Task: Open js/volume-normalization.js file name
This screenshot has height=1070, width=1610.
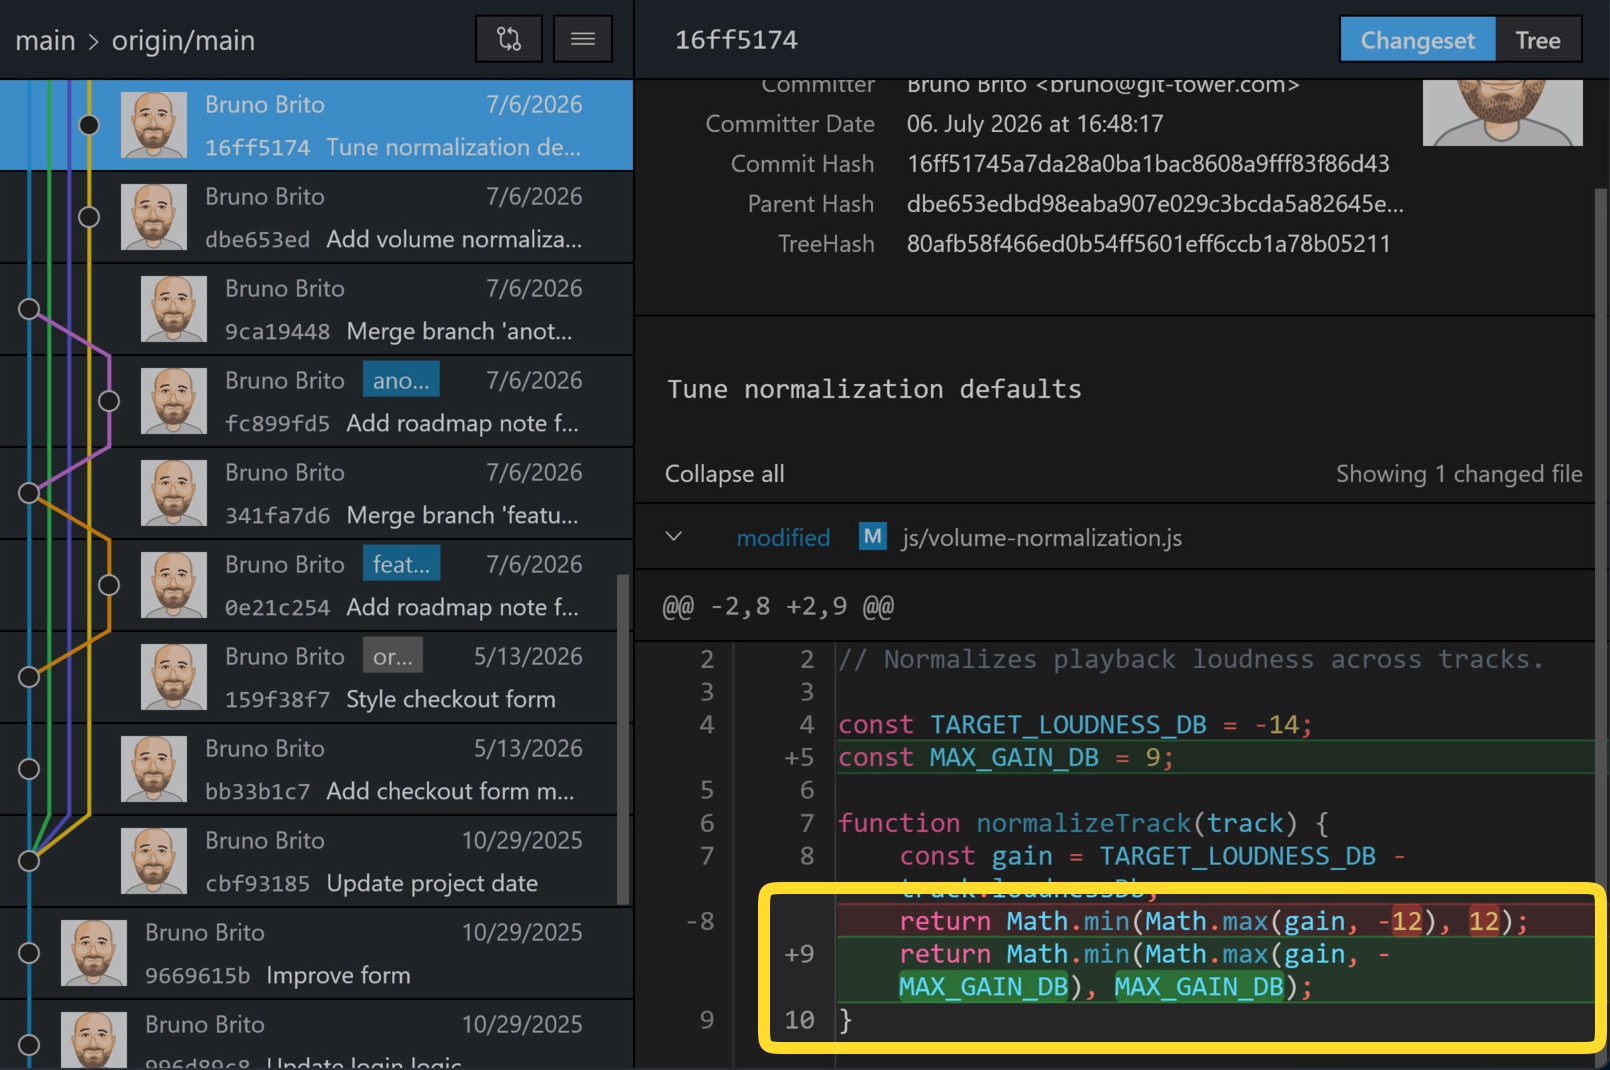Action: point(1042,538)
